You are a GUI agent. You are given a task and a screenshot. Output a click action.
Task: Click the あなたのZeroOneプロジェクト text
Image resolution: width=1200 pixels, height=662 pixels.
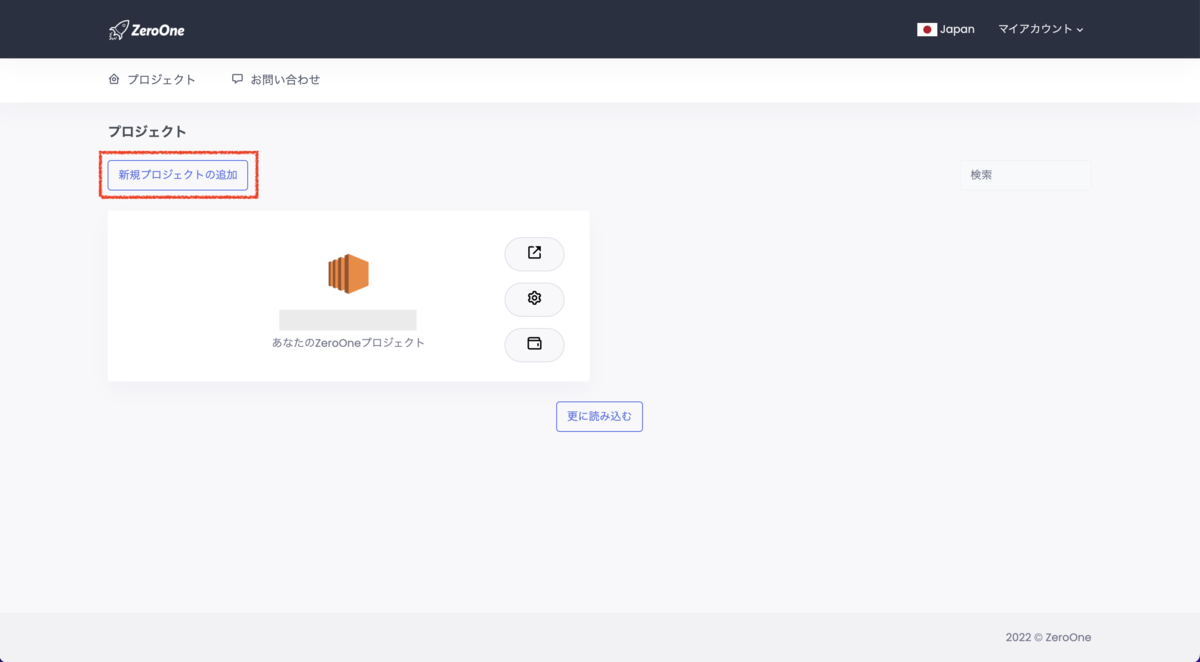pos(348,343)
